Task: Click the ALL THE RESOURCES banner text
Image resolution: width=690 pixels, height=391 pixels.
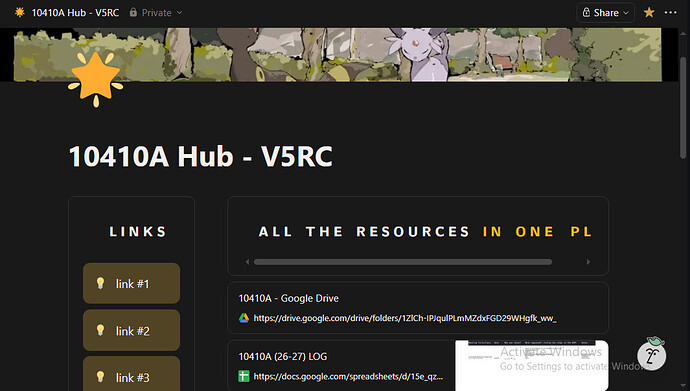Action: pos(426,232)
